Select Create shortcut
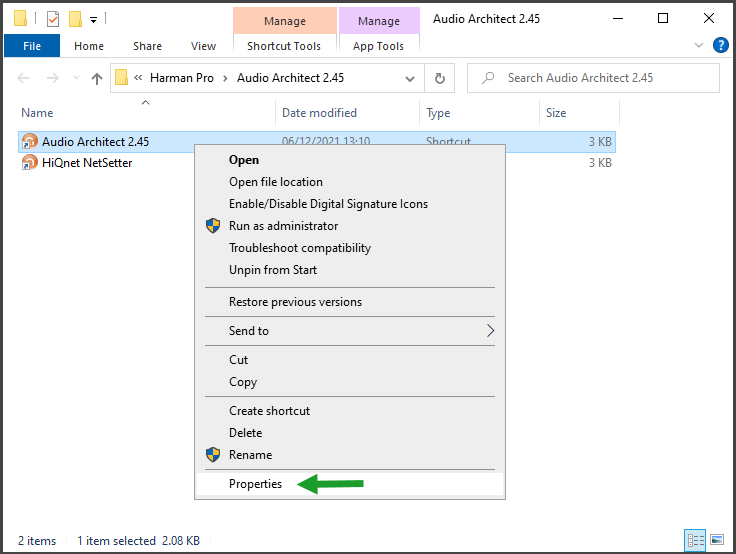The image size is (736, 554). pyautogui.click(x=350, y=411)
